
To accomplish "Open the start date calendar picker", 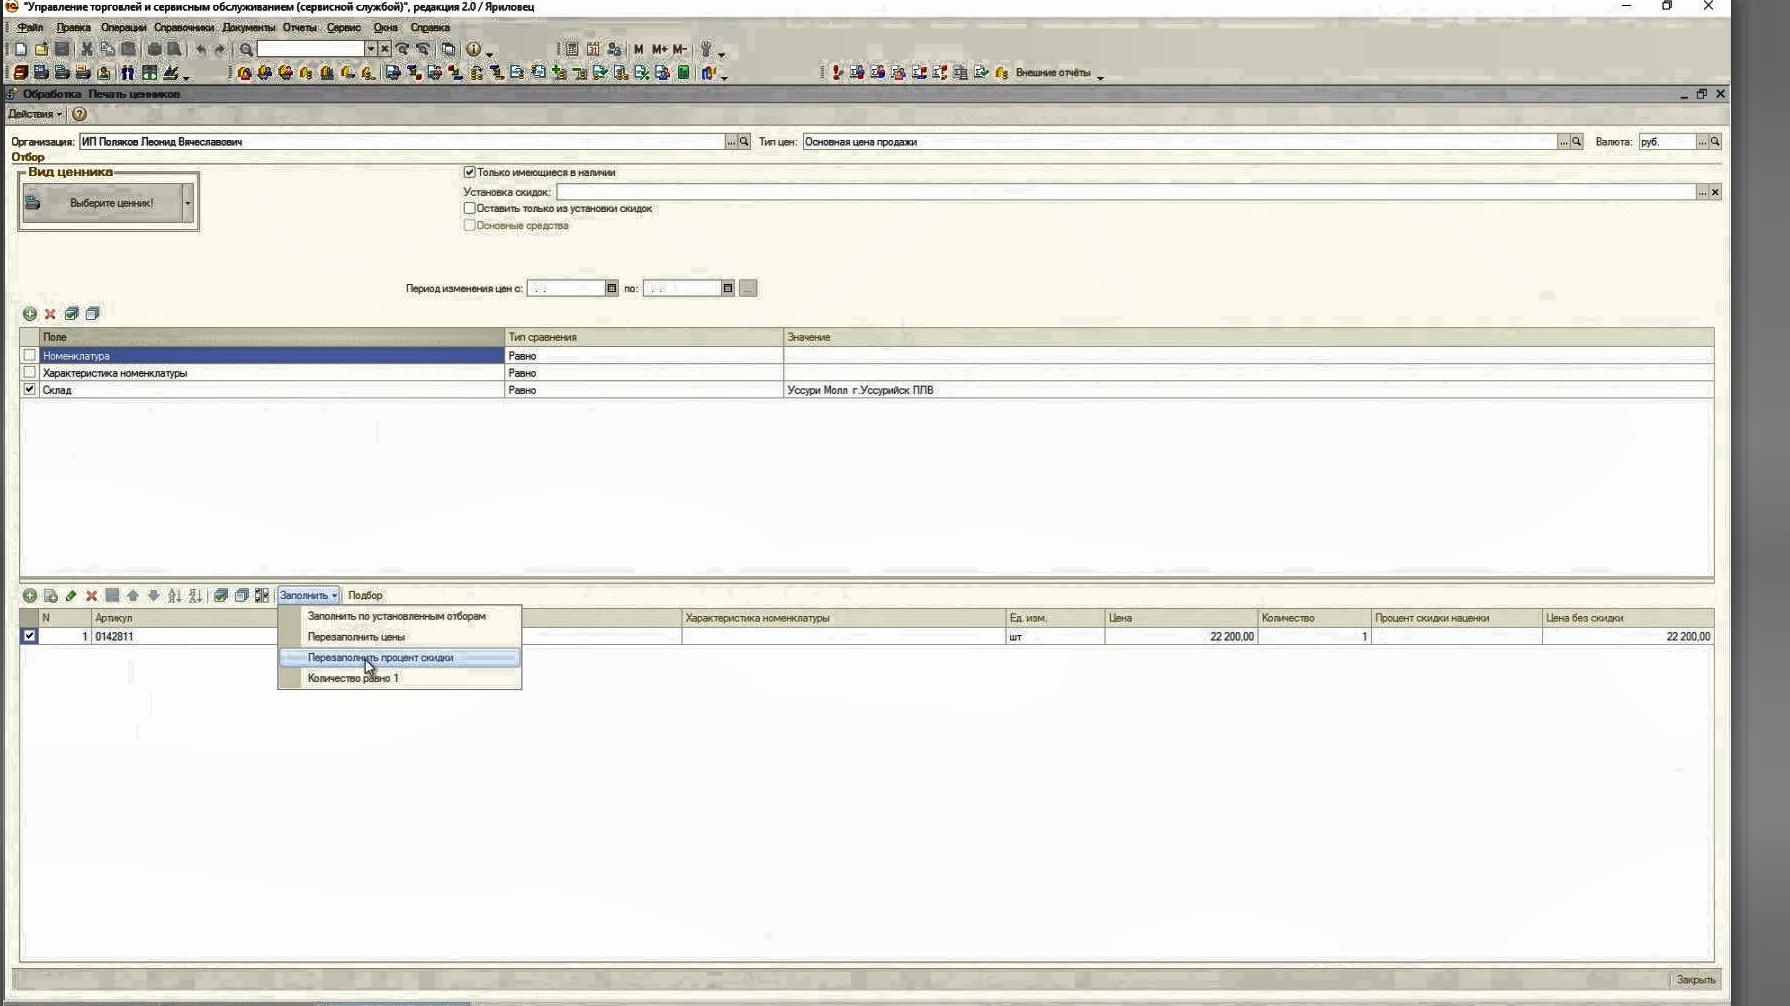I will (x=612, y=288).
